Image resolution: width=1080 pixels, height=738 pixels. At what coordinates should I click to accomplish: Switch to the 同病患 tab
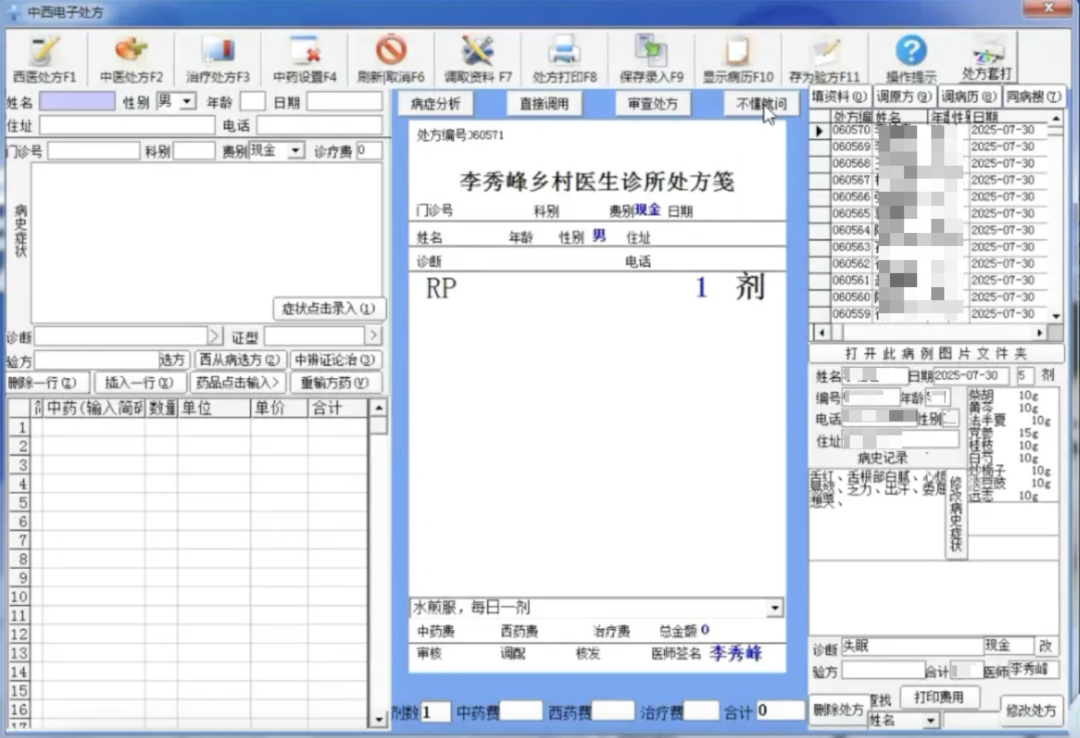coord(1033,96)
